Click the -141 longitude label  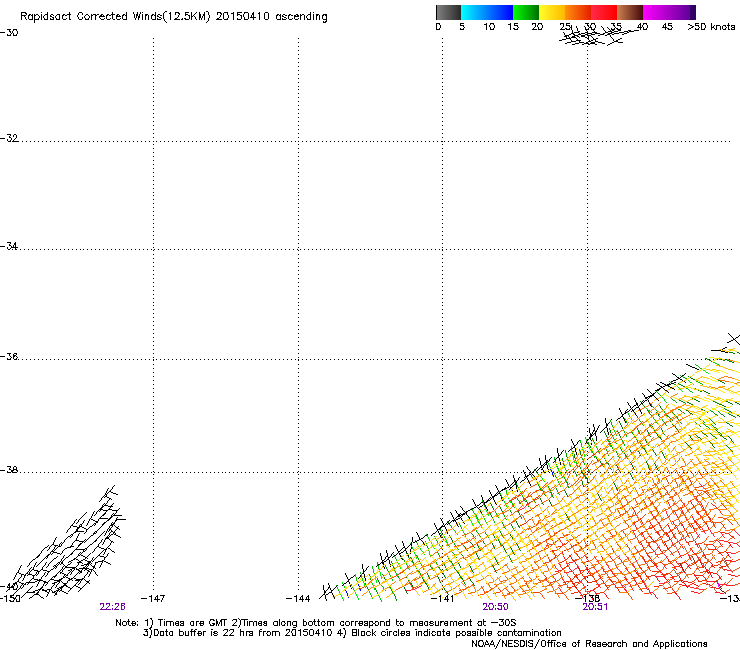click(442, 599)
